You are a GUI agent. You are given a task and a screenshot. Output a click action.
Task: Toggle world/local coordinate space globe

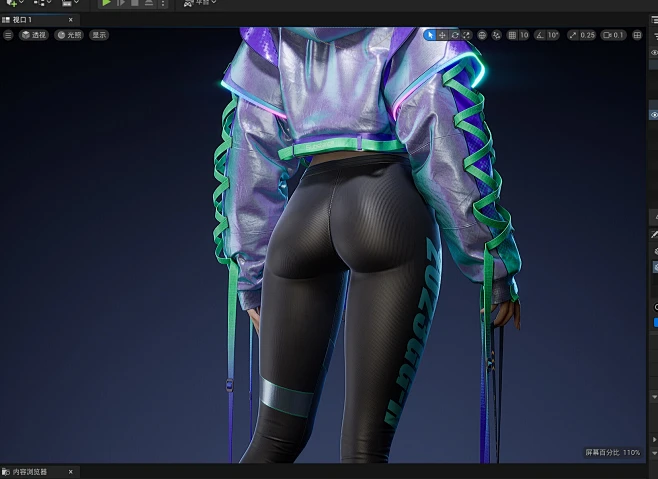[482, 35]
